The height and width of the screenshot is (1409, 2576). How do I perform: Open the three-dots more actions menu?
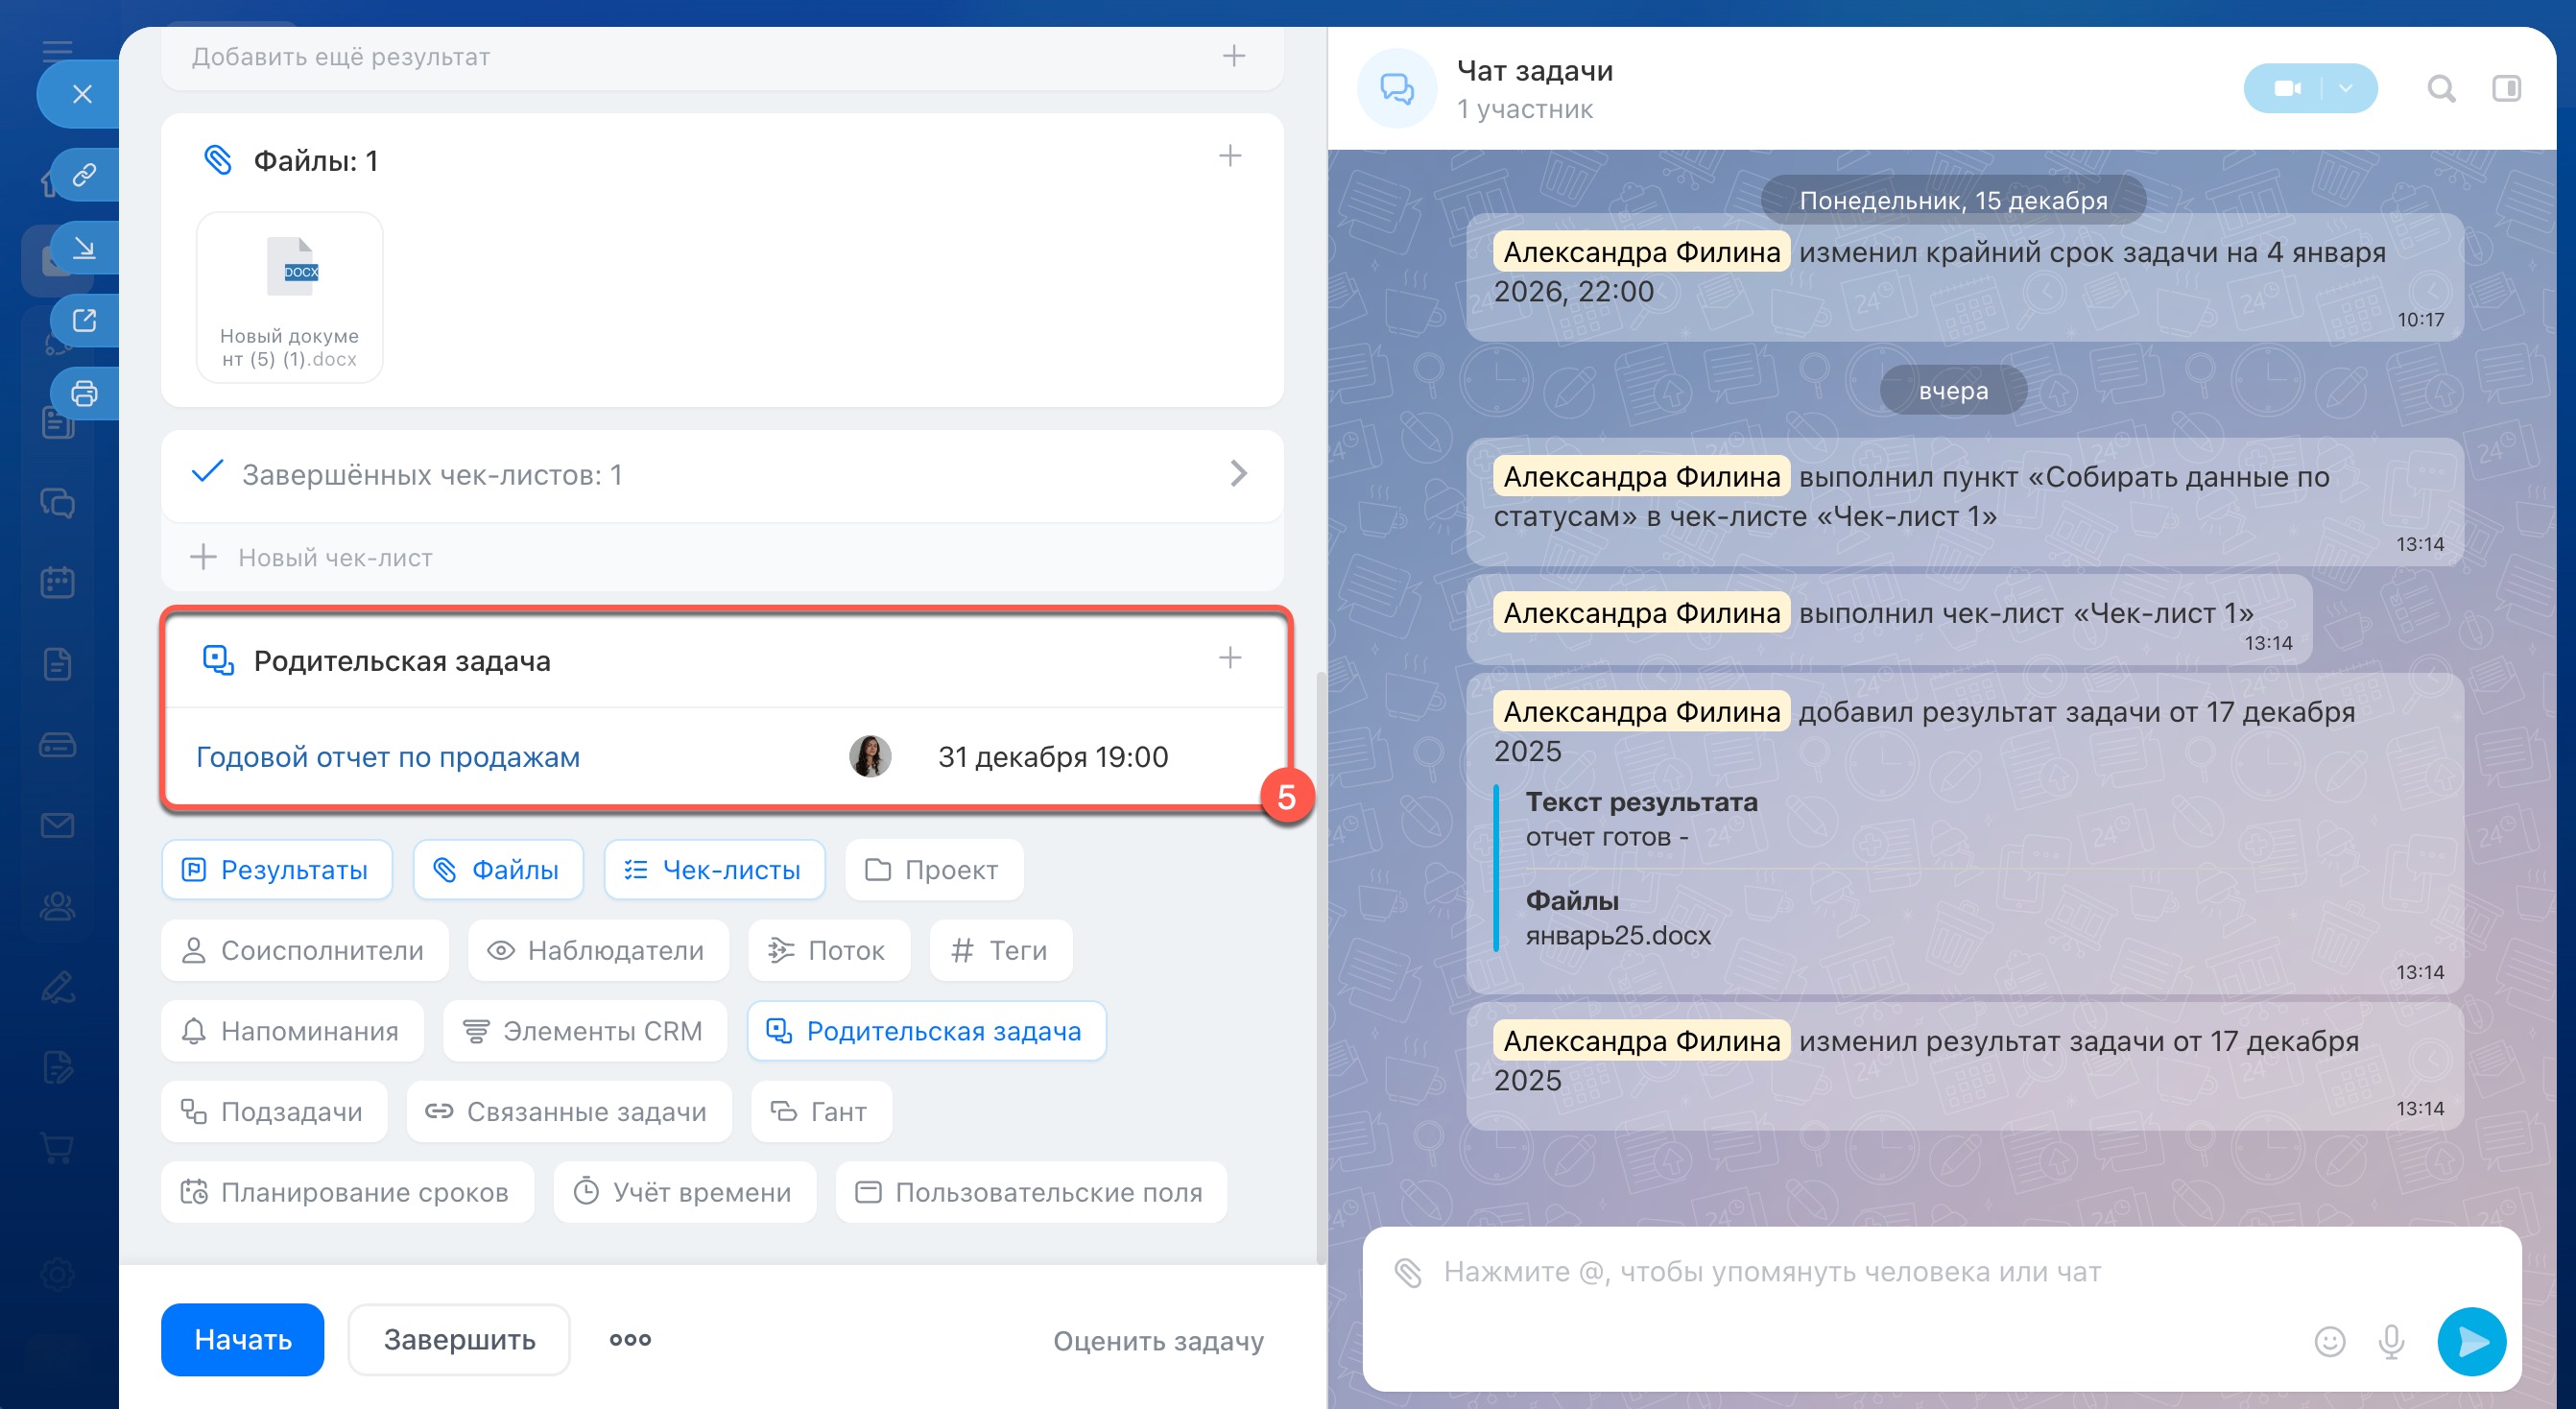coord(630,1339)
